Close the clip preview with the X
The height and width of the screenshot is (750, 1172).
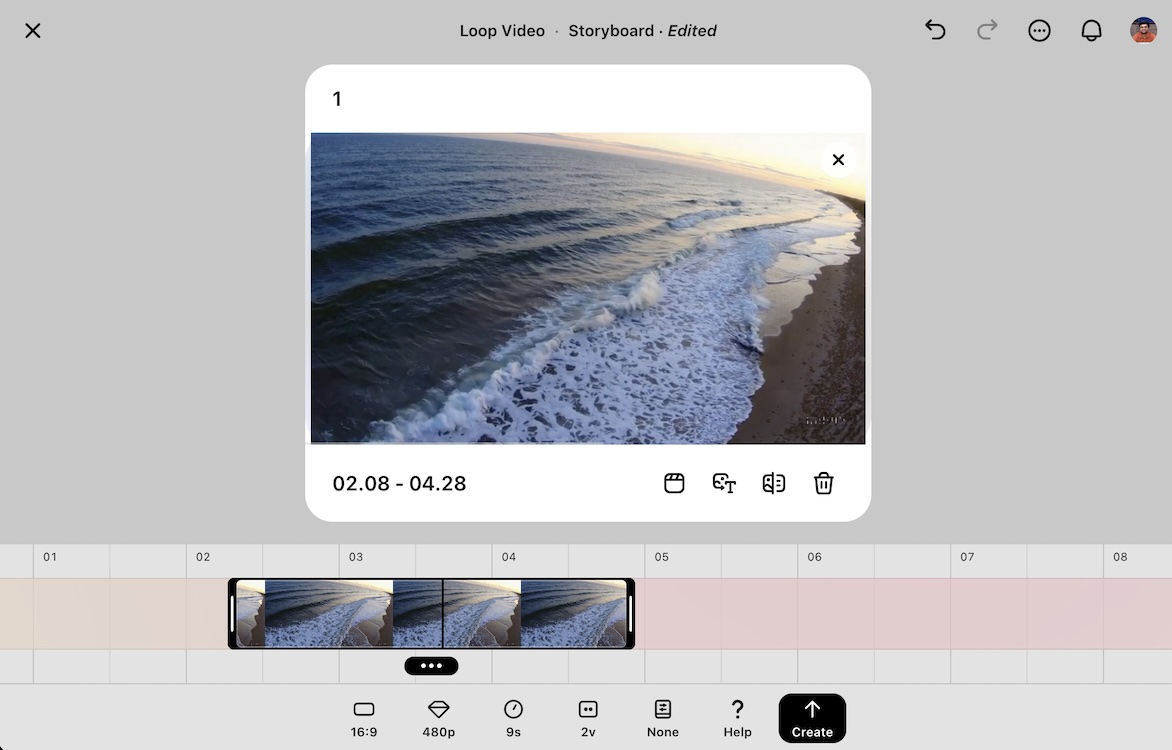click(838, 159)
